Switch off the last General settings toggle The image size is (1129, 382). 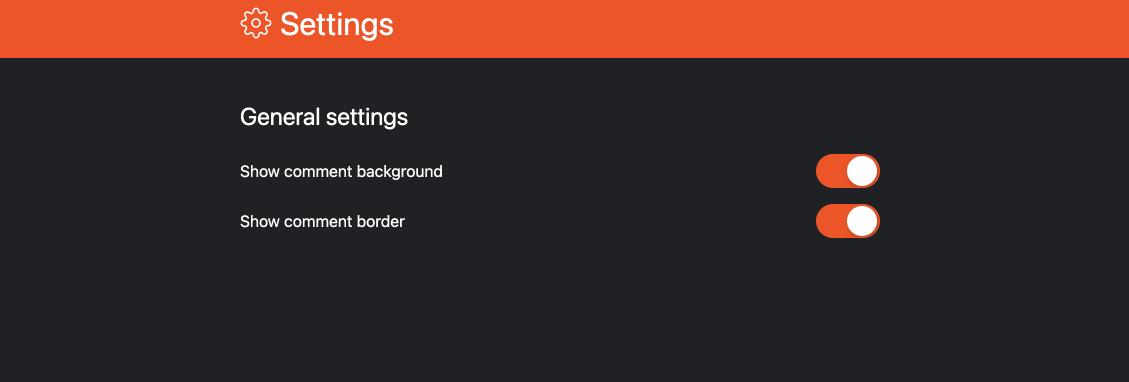point(847,221)
